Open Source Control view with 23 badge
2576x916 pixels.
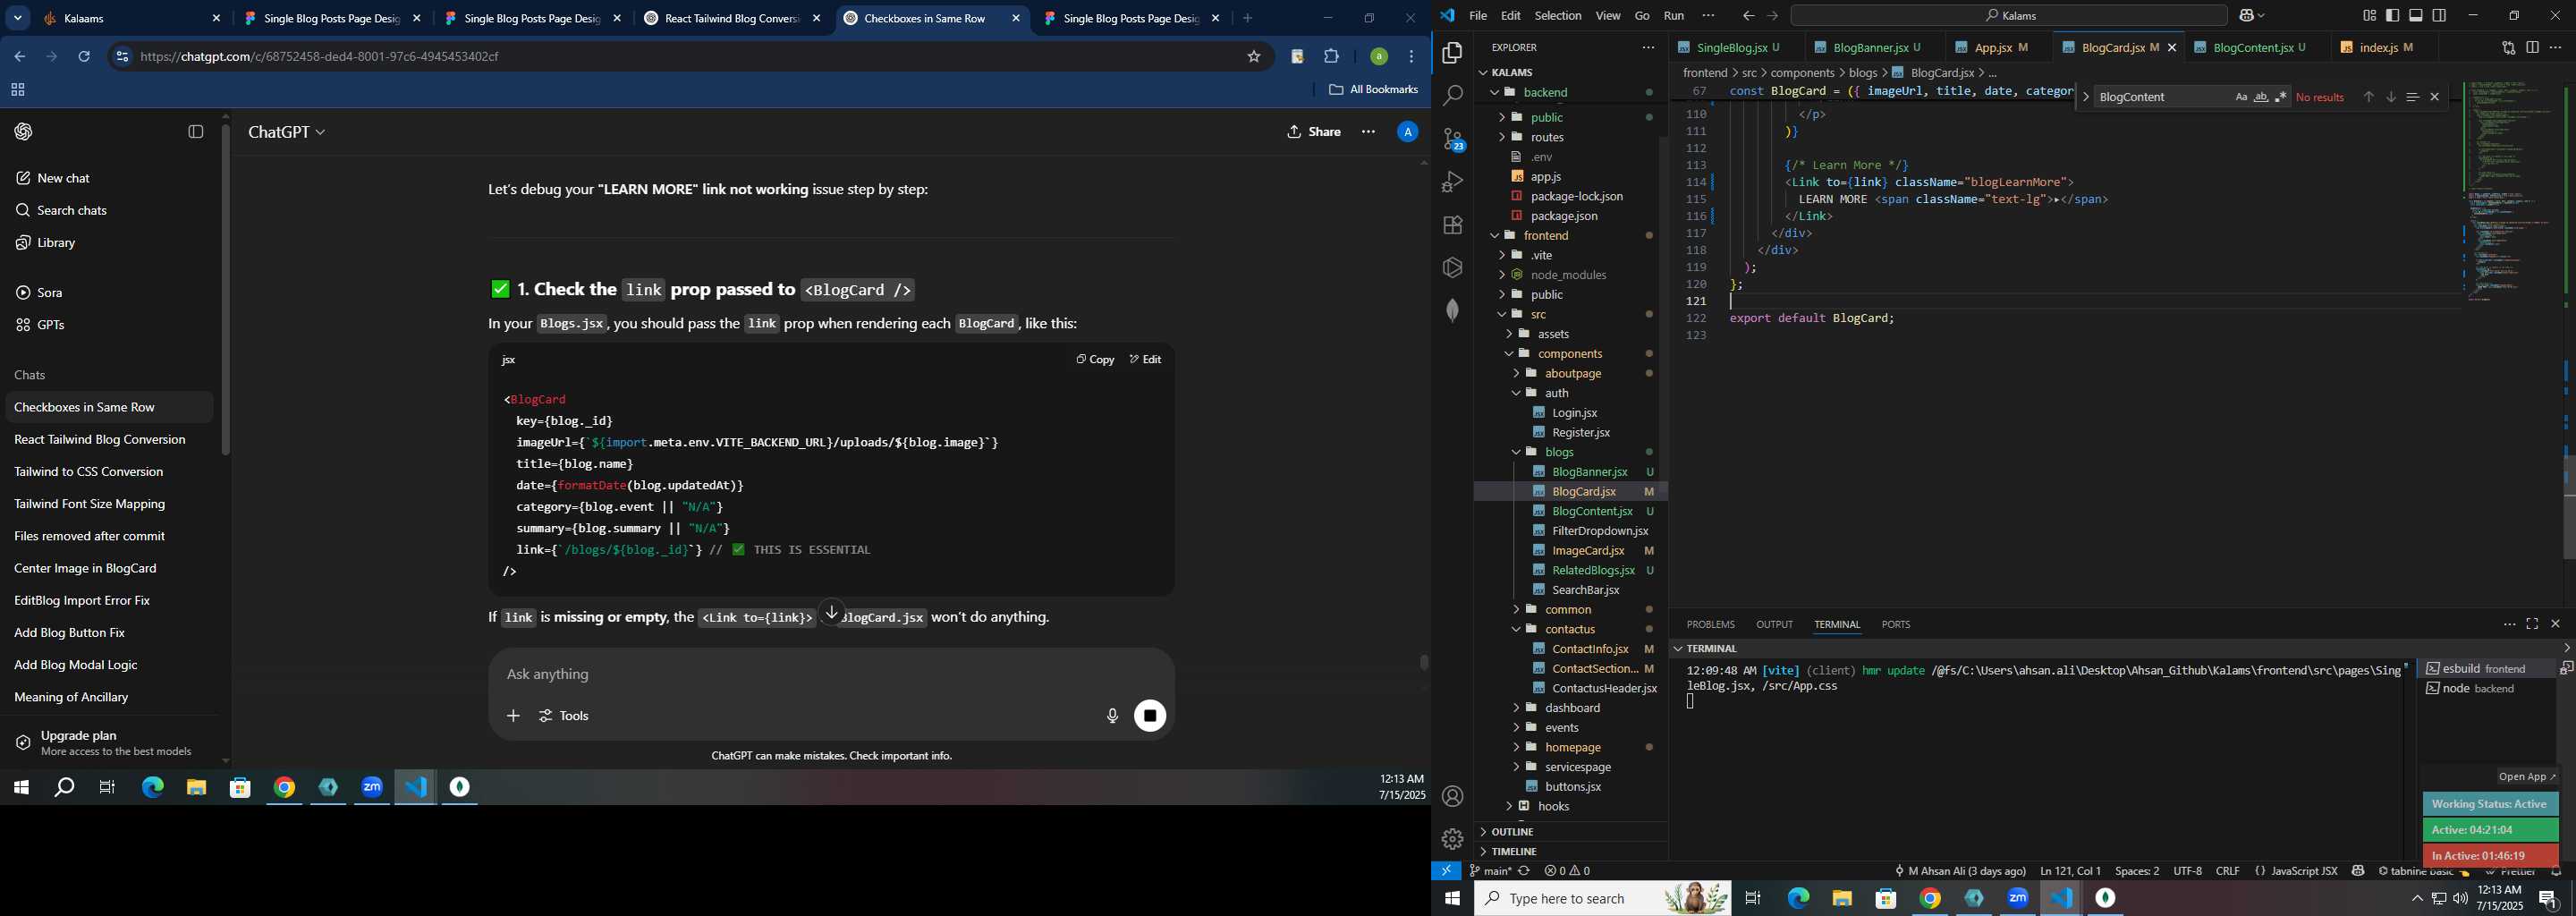tap(1452, 139)
